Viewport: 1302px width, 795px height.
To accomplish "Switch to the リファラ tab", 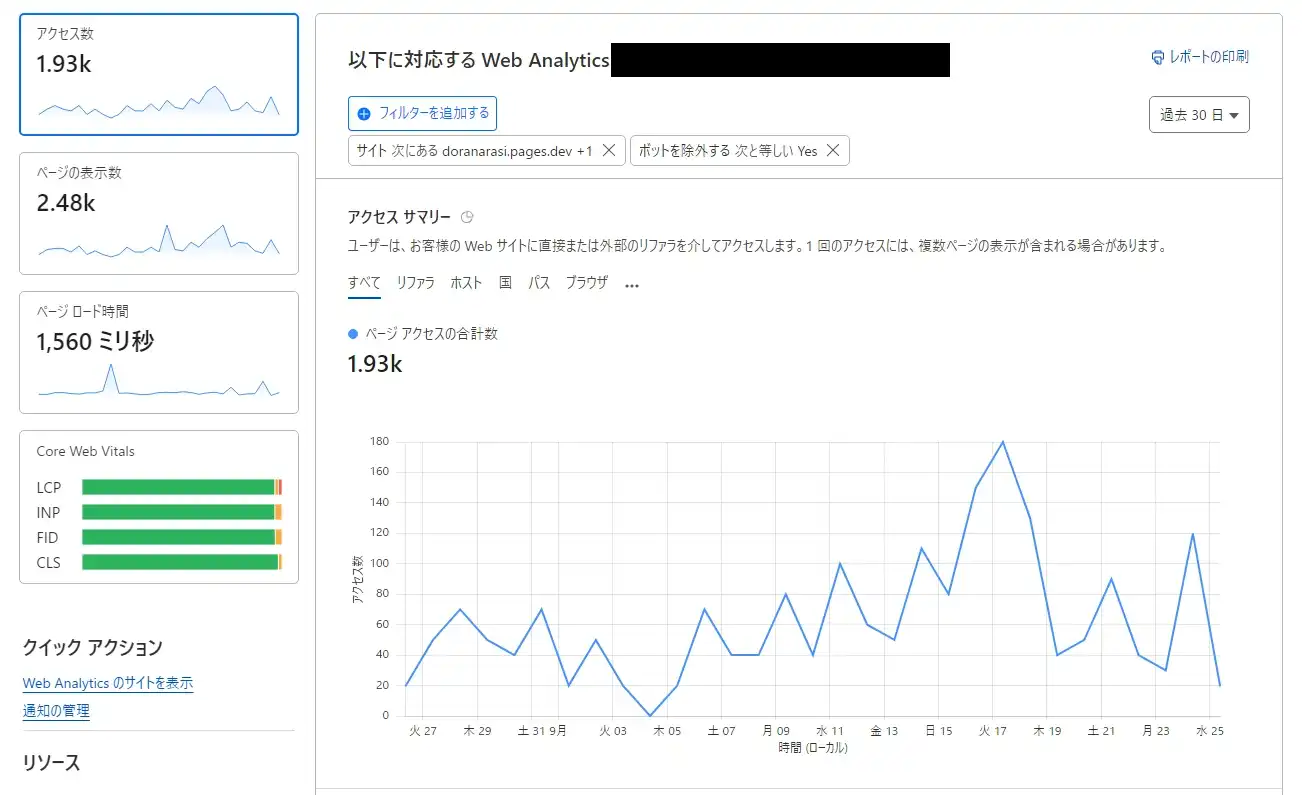I will [x=415, y=283].
